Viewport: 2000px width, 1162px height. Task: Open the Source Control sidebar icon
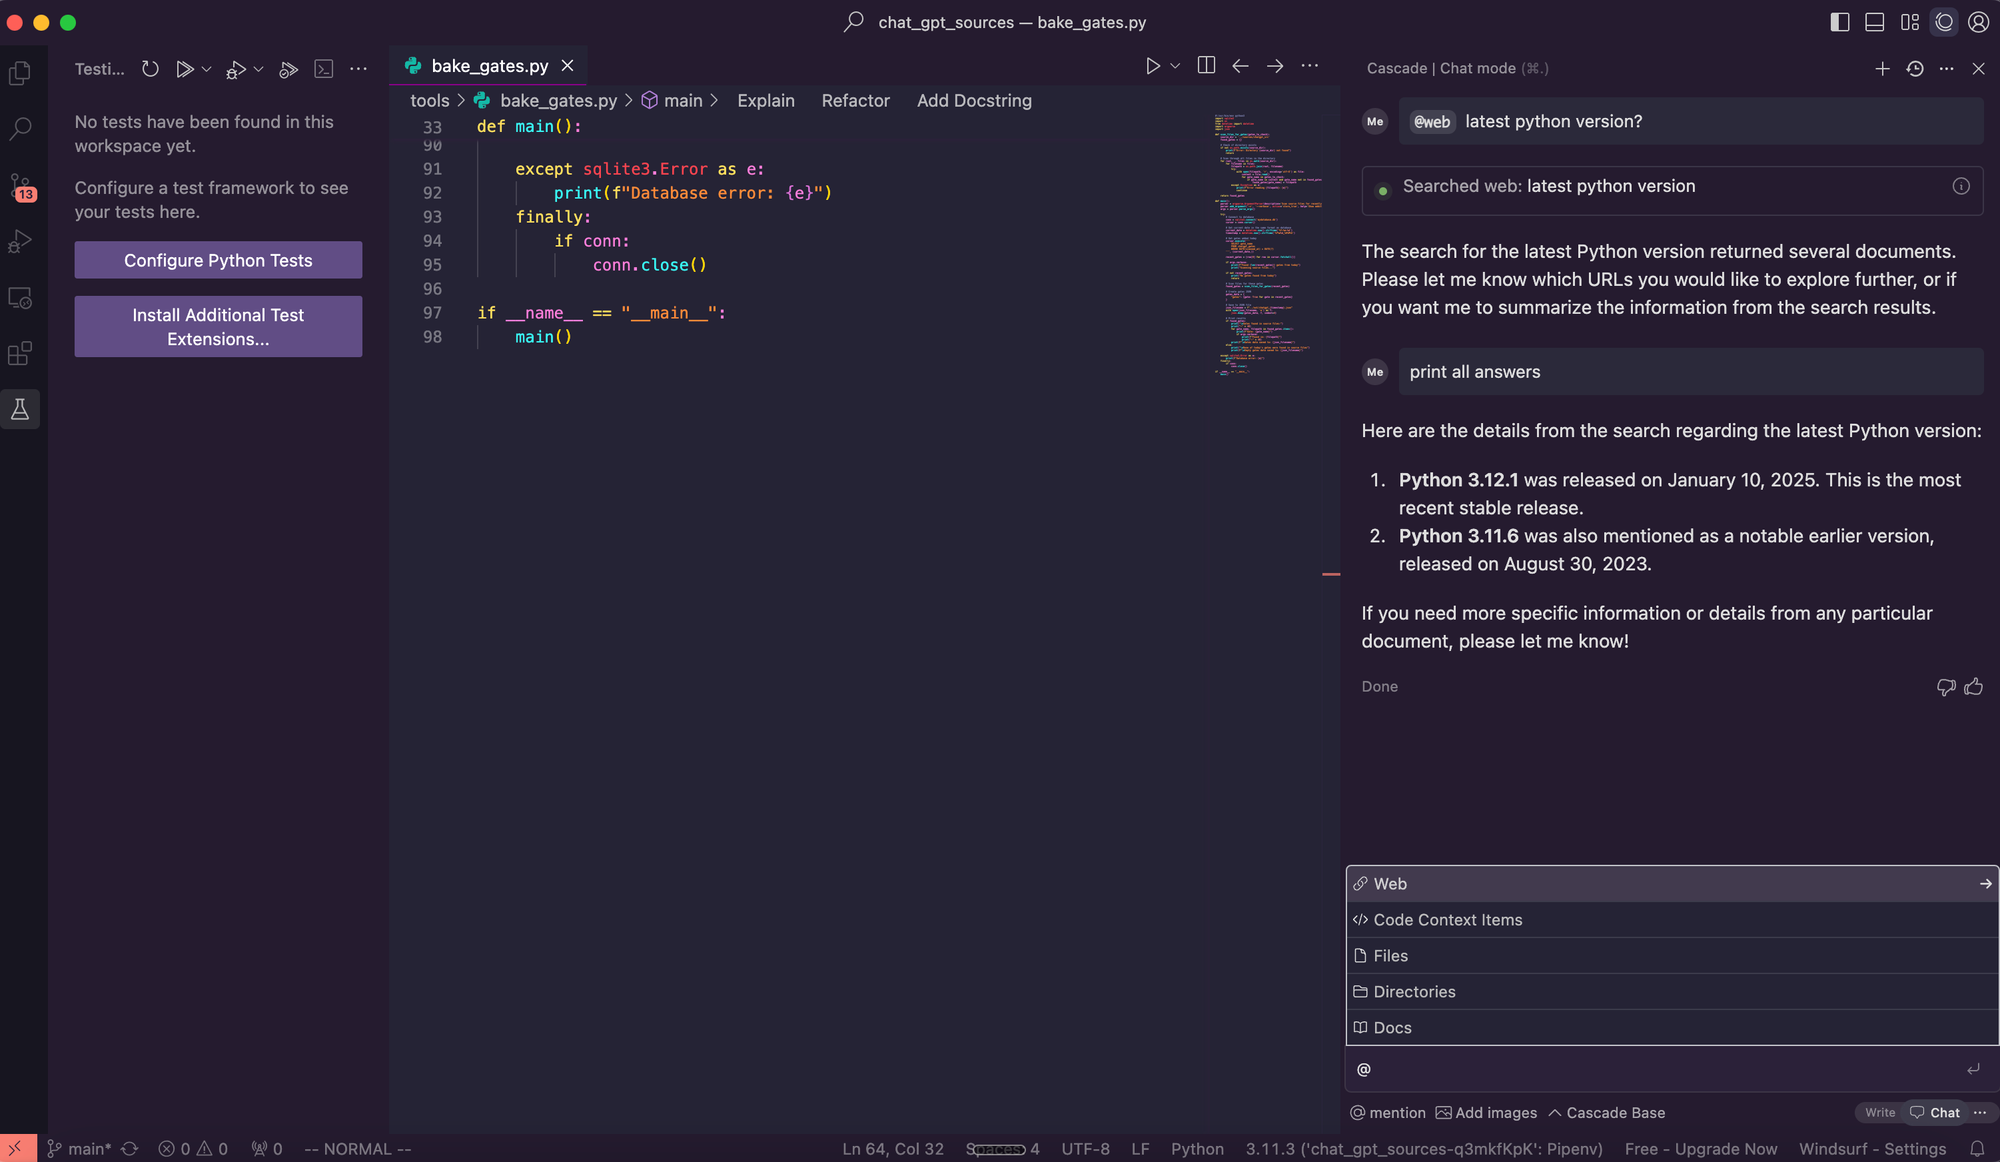pyautogui.click(x=21, y=186)
